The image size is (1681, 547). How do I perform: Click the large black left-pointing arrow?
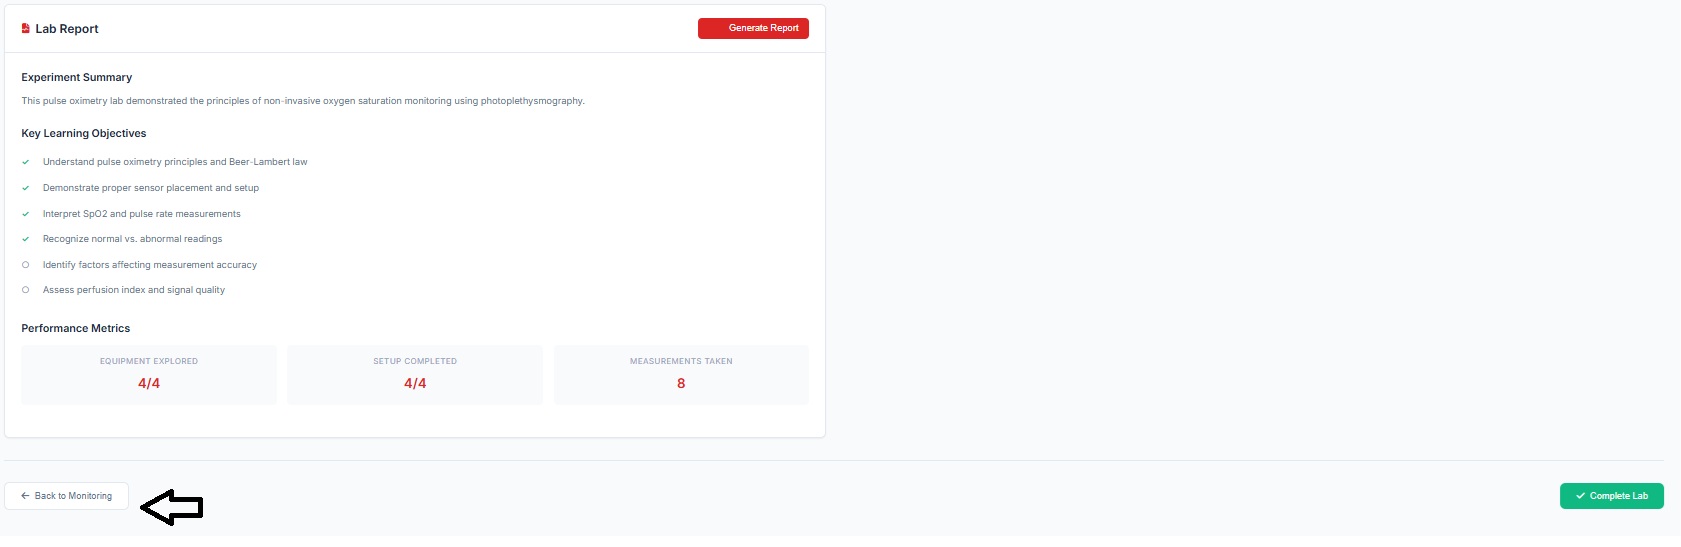[x=172, y=507]
